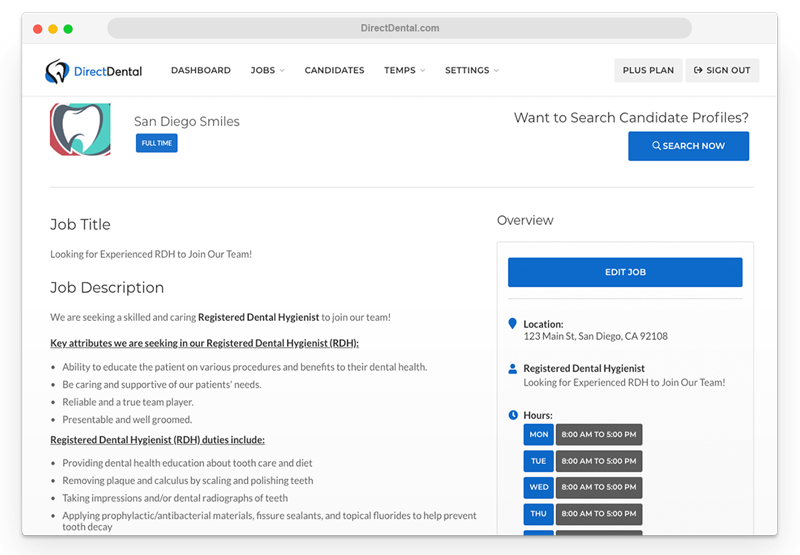Viewport: 800px width, 555px height.
Task: Click the yellow minimize window button
Action: click(x=53, y=29)
